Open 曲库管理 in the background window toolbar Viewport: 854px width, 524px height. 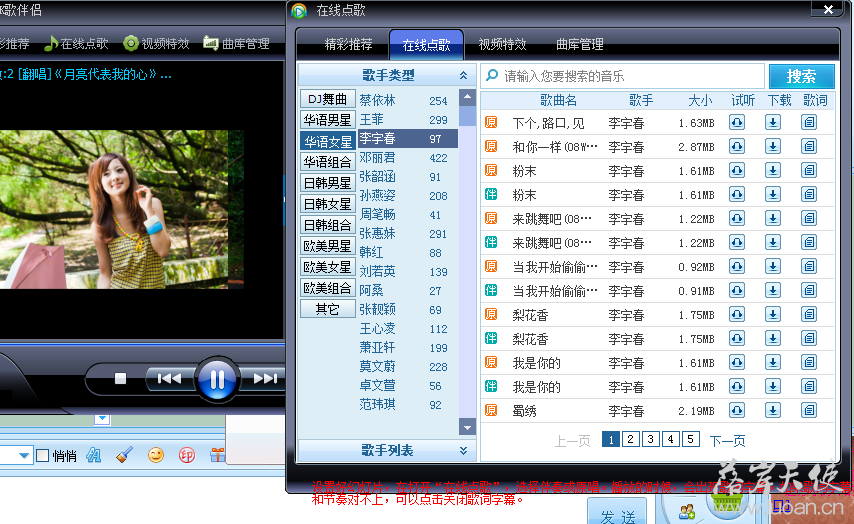point(236,44)
